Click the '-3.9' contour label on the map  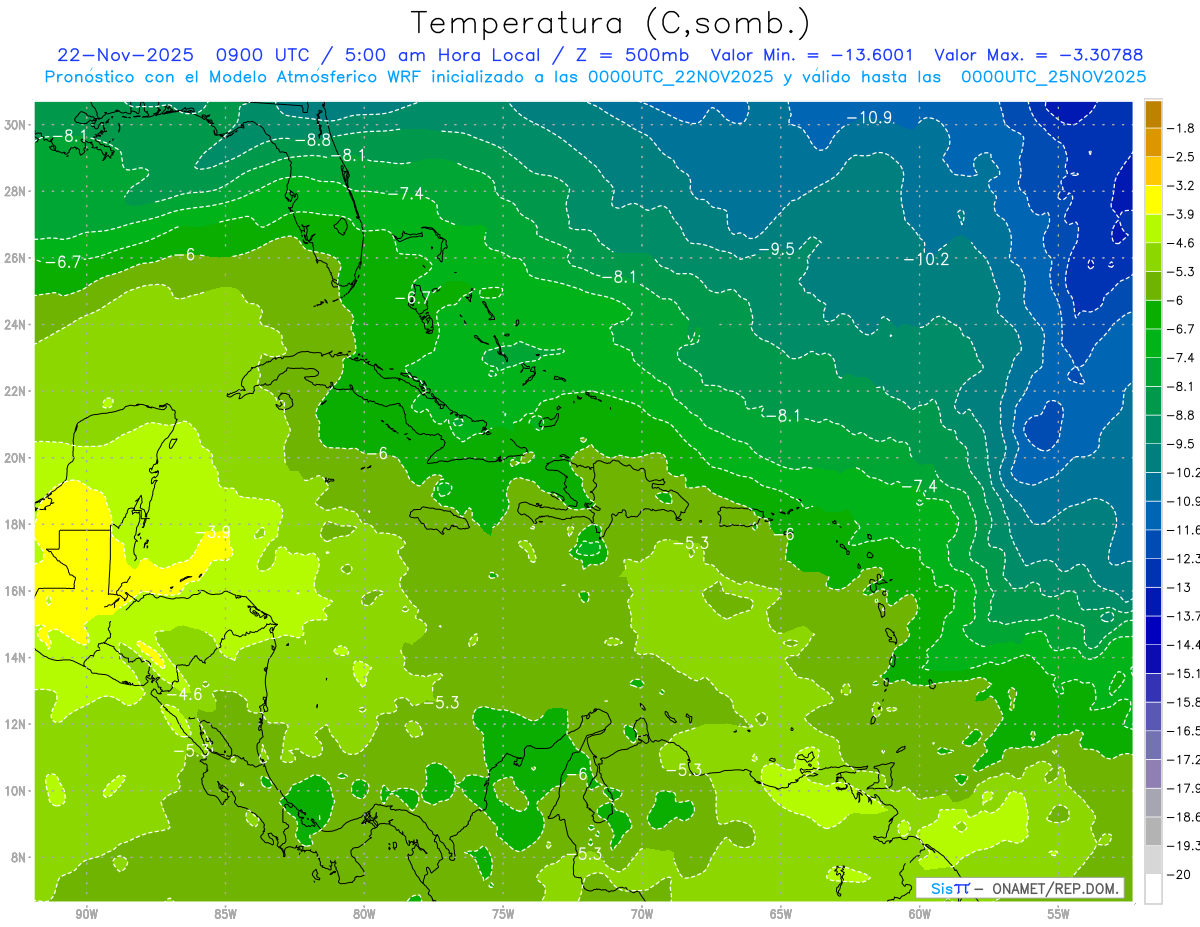(213, 531)
